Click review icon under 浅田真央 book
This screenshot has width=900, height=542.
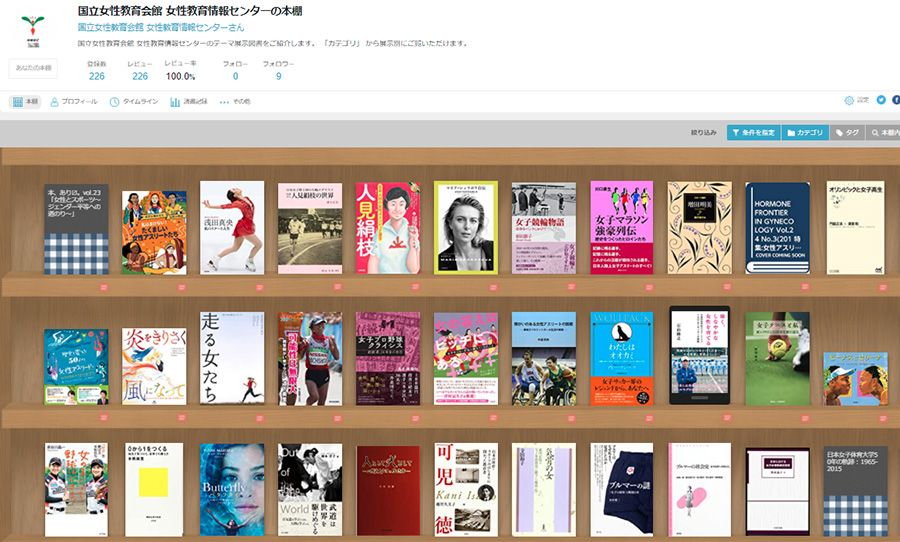click(259, 287)
